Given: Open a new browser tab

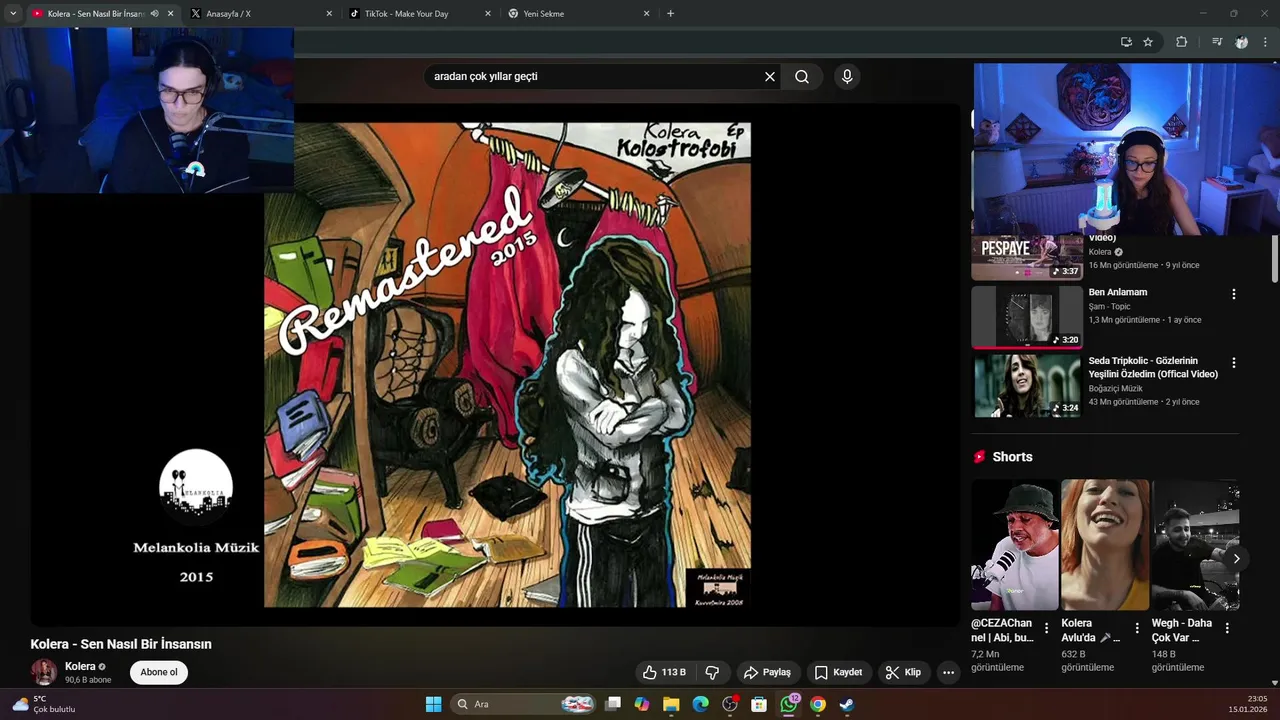Looking at the screenshot, I should pos(670,14).
